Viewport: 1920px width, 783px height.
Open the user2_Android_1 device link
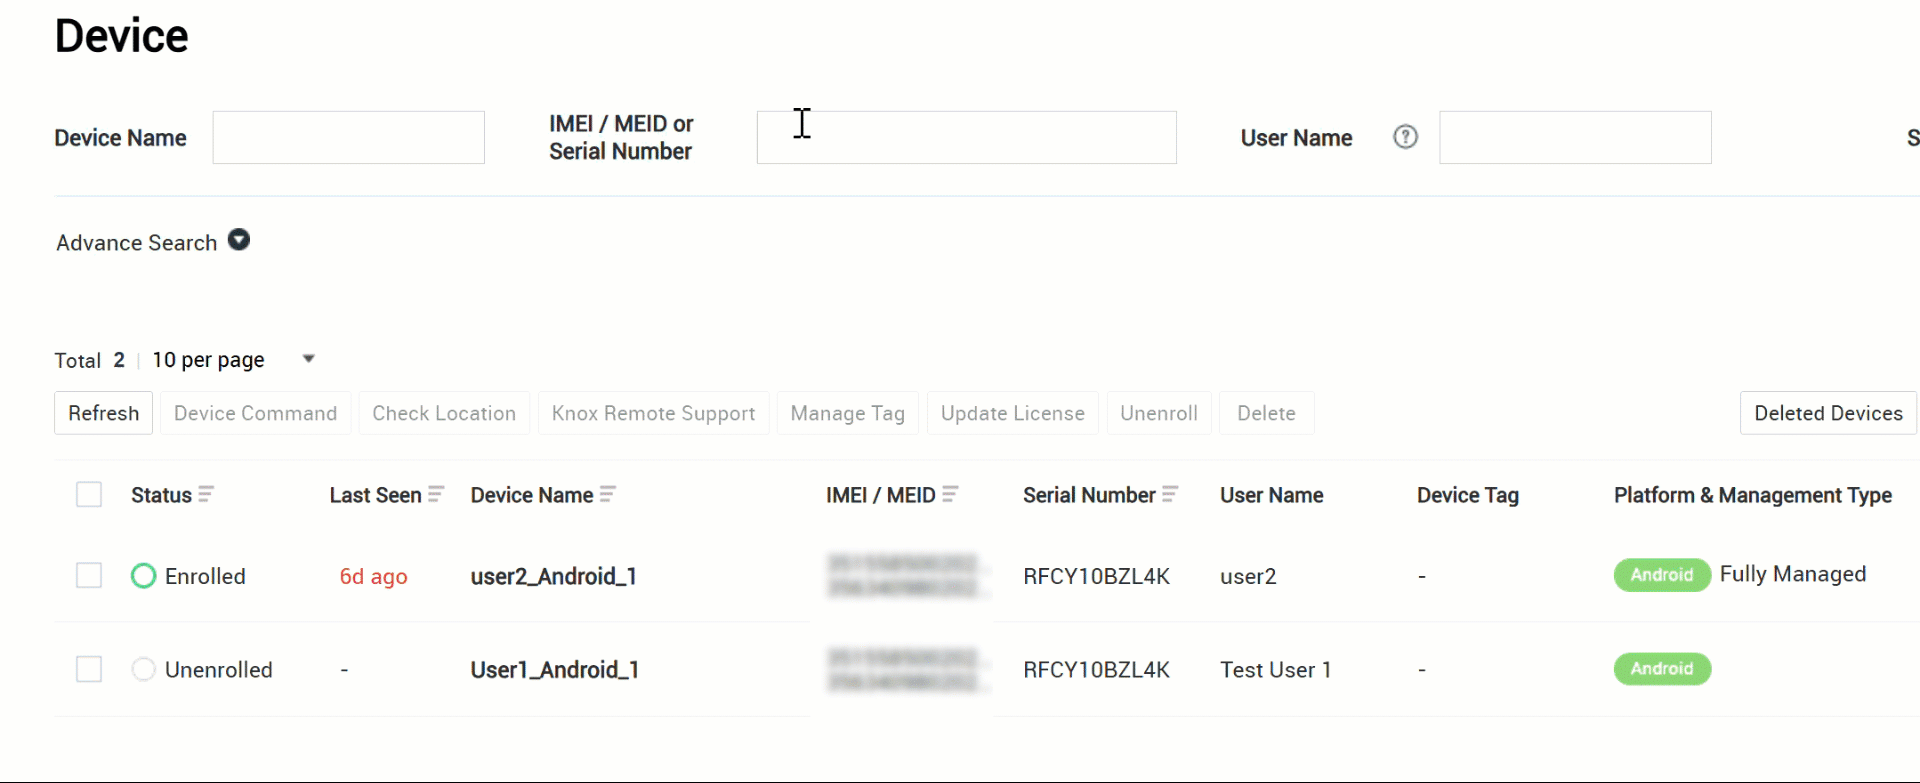(553, 576)
